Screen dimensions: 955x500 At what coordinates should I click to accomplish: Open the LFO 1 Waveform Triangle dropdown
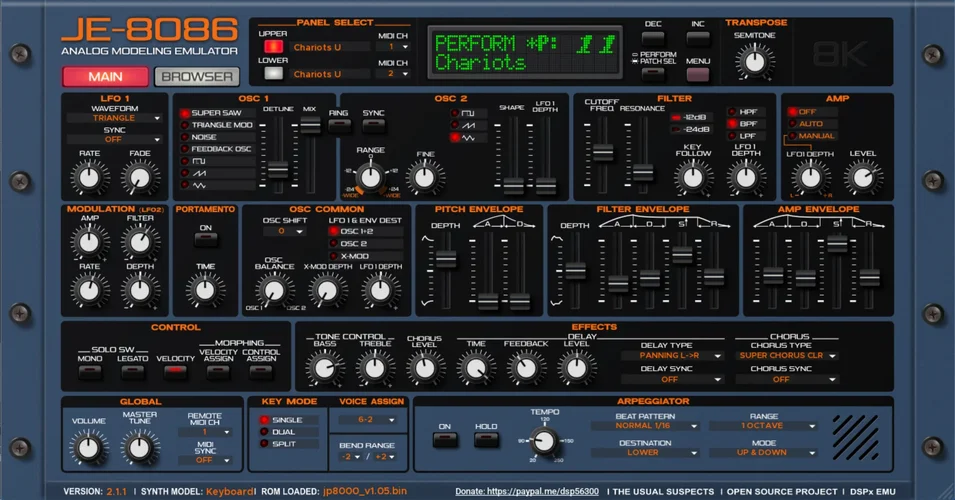point(115,118)
